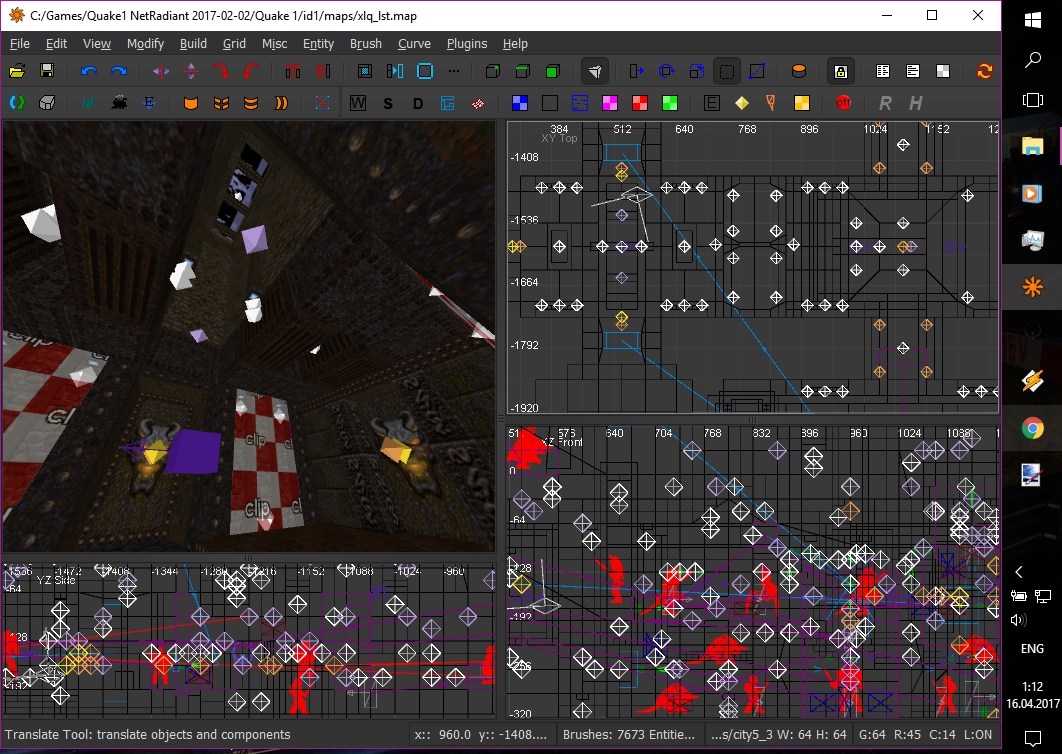
Task: Toggle the dashed-square resize tool
Action: point(727,71)
